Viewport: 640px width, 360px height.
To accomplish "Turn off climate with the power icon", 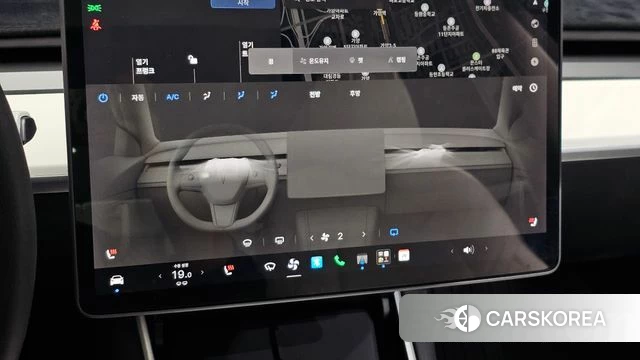I will pyautogui.click(x=103, y=98).
